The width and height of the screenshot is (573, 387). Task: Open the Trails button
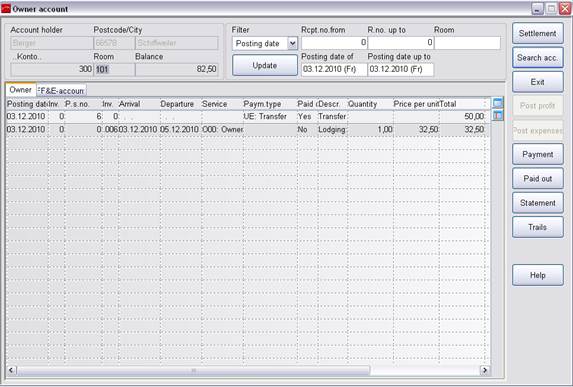click(538, 227)
